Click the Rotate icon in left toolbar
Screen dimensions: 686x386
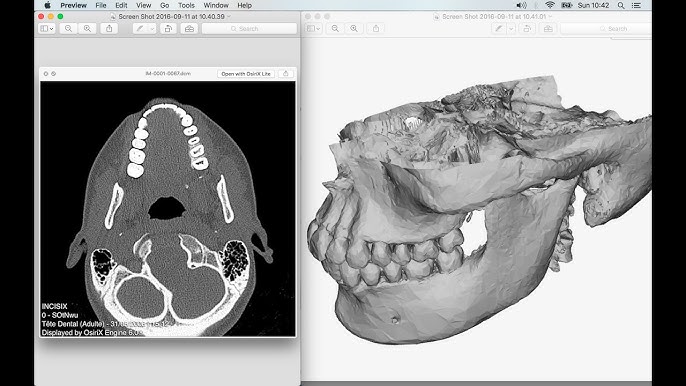pos(168,28)
